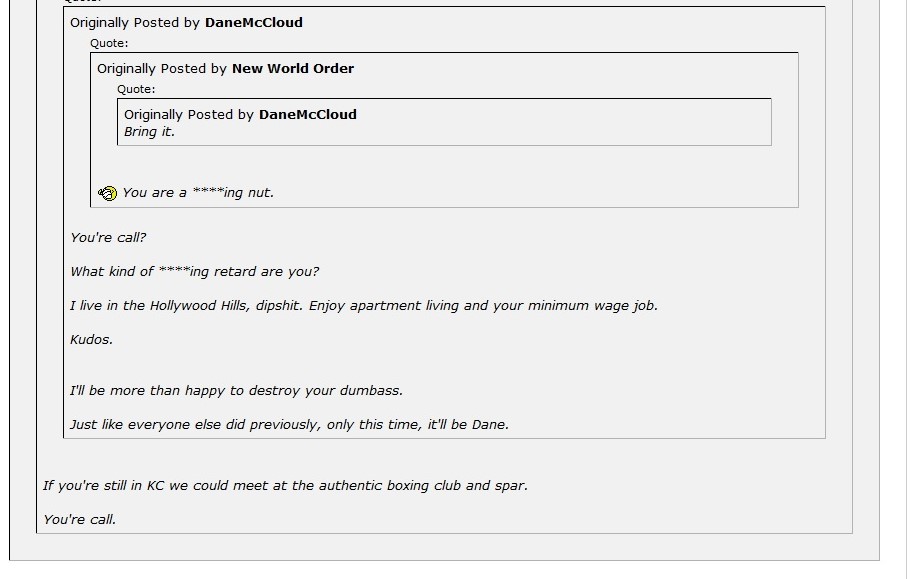Click the authentic boxing club sentence

pyautogui.click(x=285, y=485)
